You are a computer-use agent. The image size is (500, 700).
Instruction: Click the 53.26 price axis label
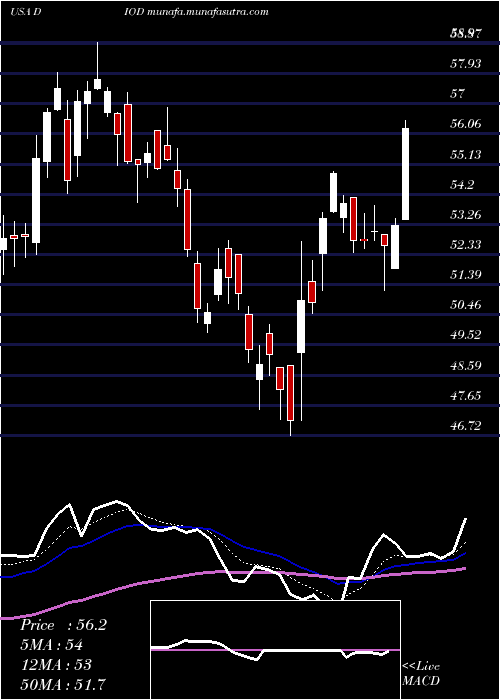tap(466, 215)
